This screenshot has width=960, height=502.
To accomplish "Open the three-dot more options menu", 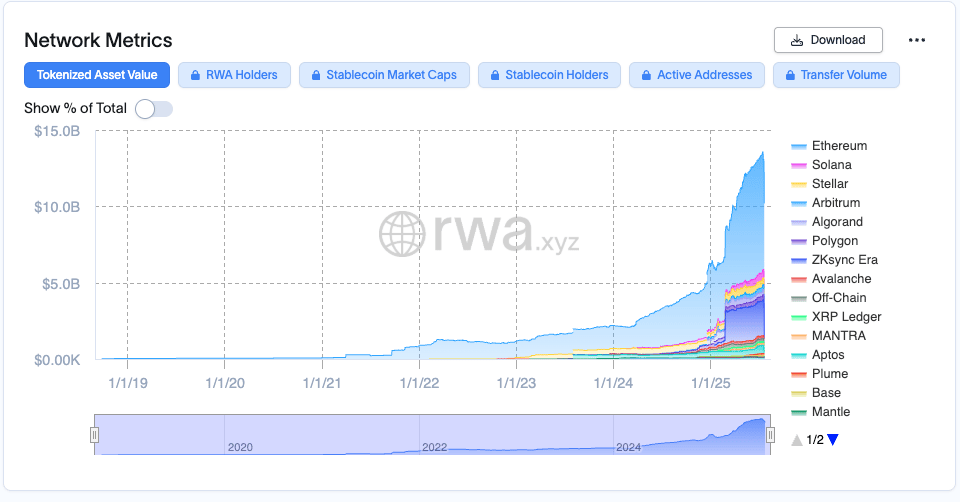I will (x=917, y=40).
